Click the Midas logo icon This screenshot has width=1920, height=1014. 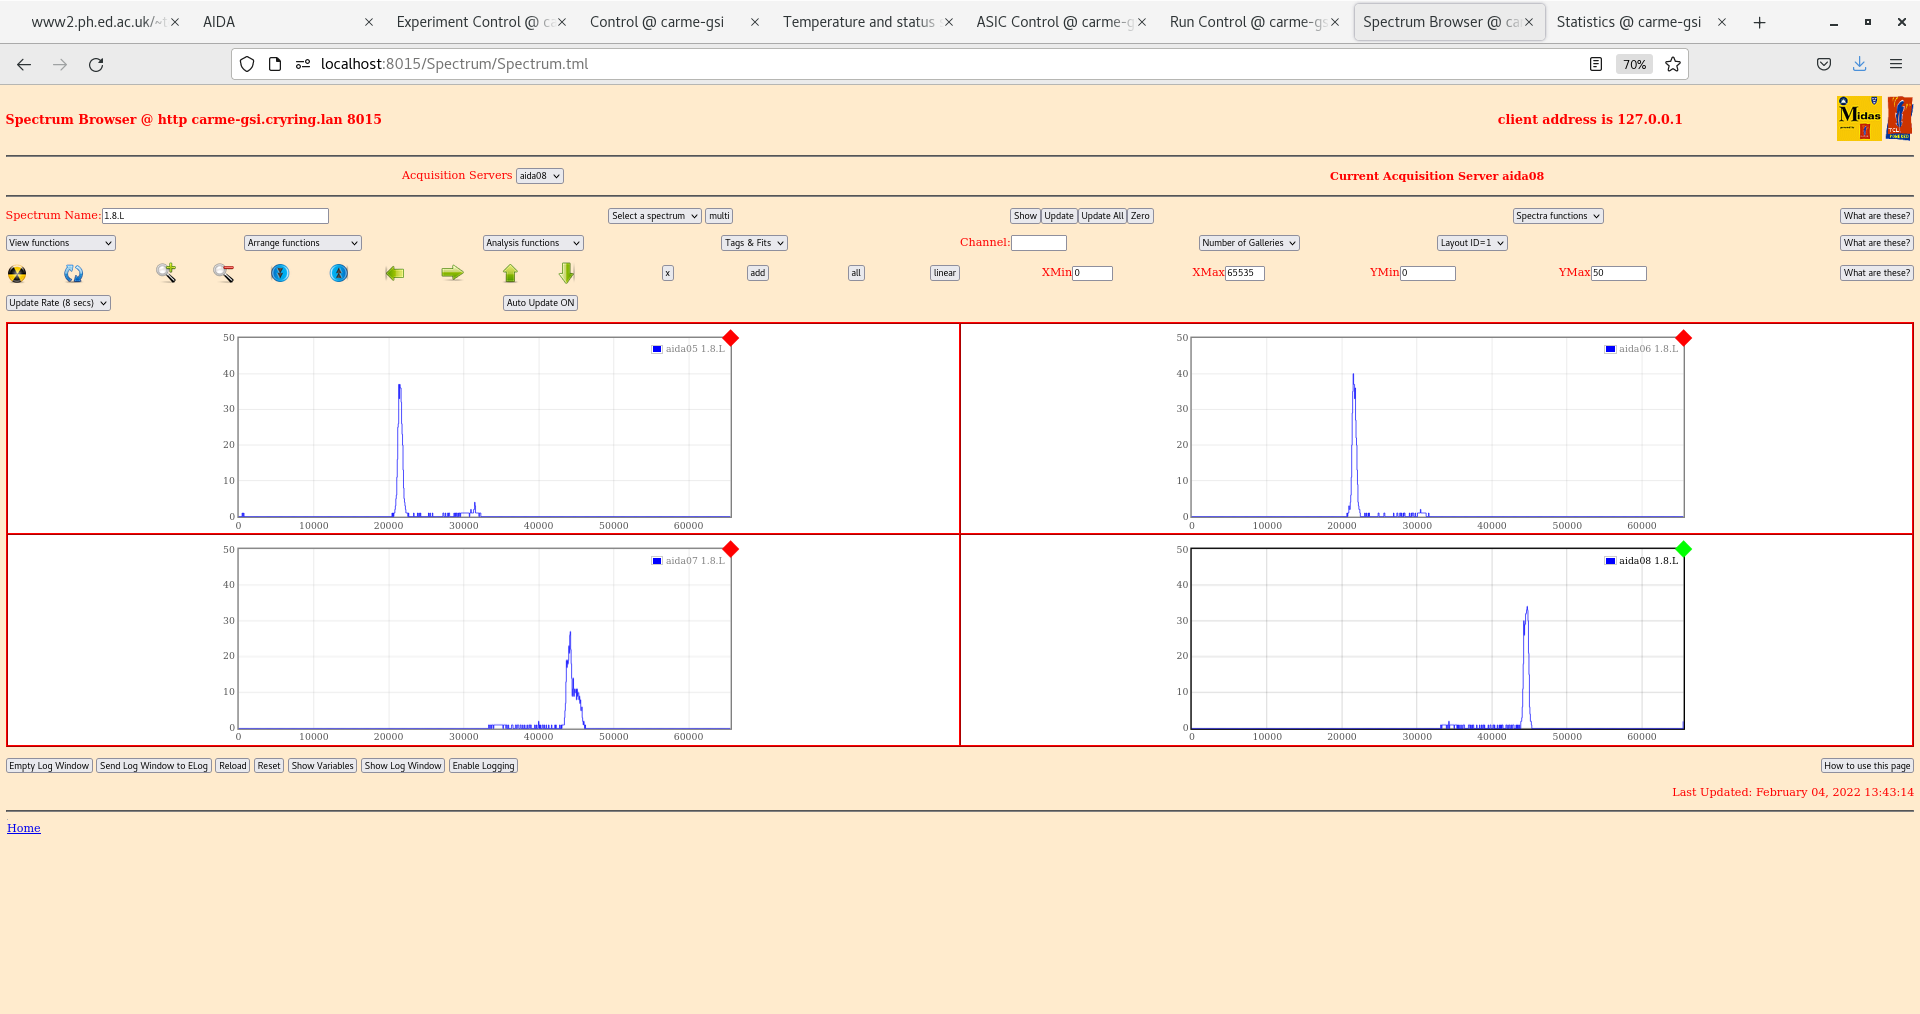pyautogui.click(x=1859, y=119)
